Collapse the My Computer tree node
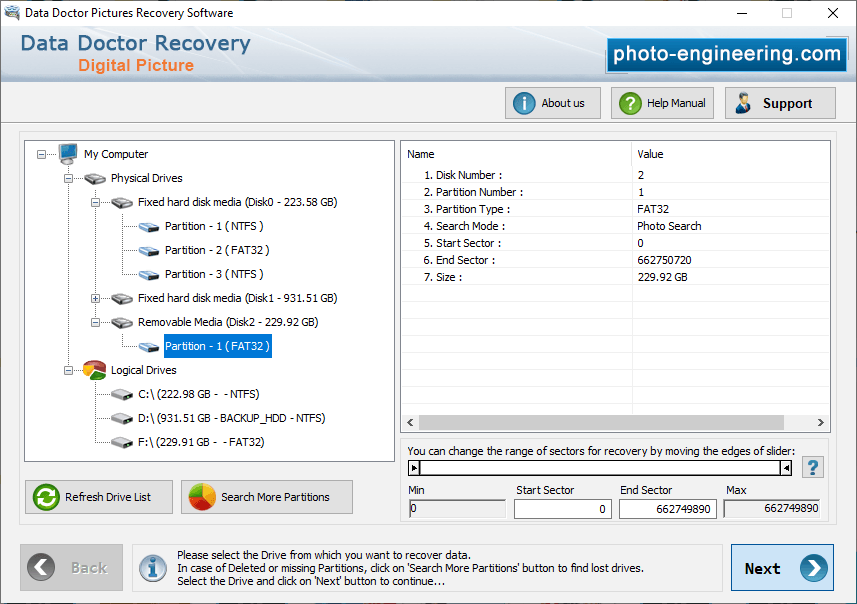857x604 pixels. [x=42, y=154]
